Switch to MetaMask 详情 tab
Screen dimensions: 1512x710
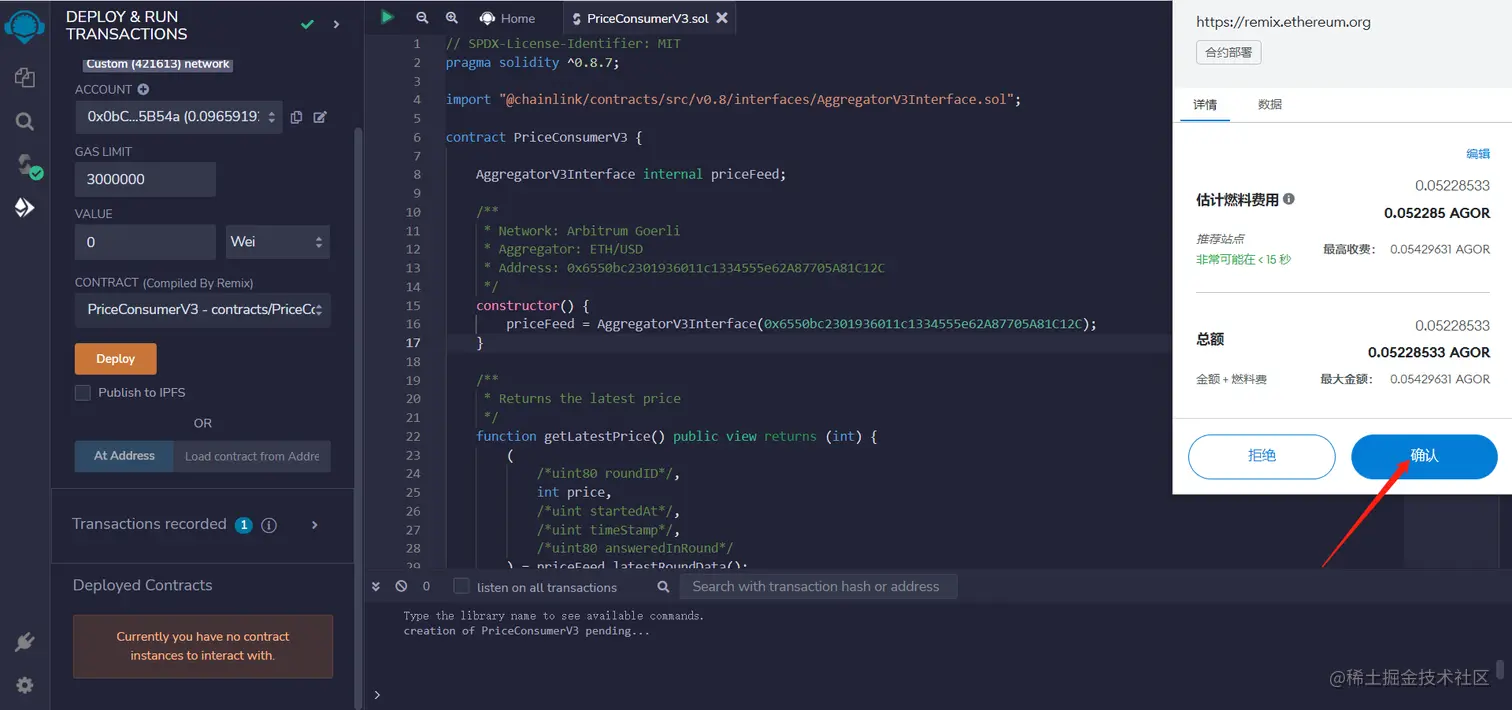(1205, 104)
